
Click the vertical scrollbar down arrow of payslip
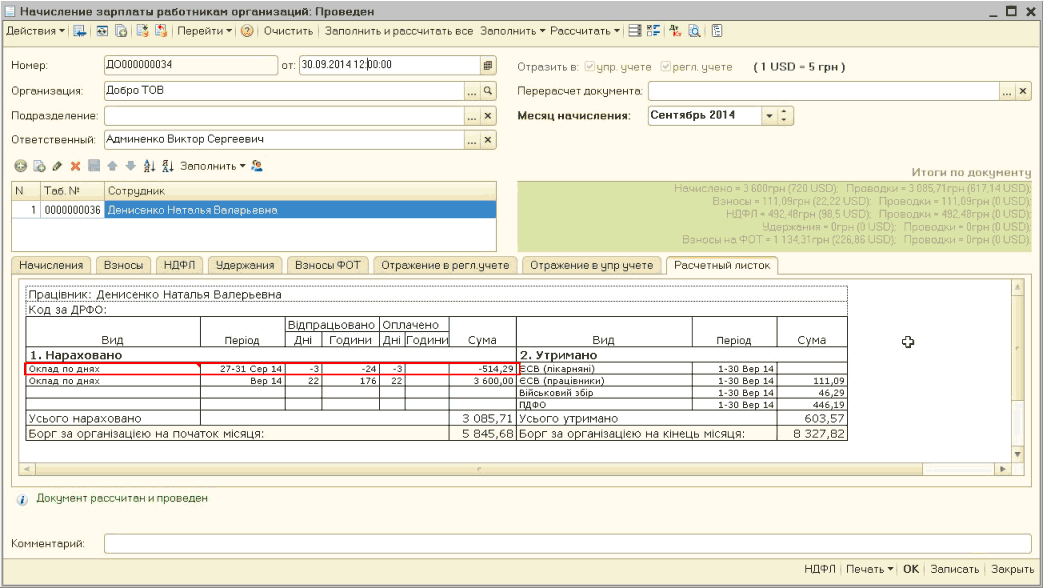1017,454
